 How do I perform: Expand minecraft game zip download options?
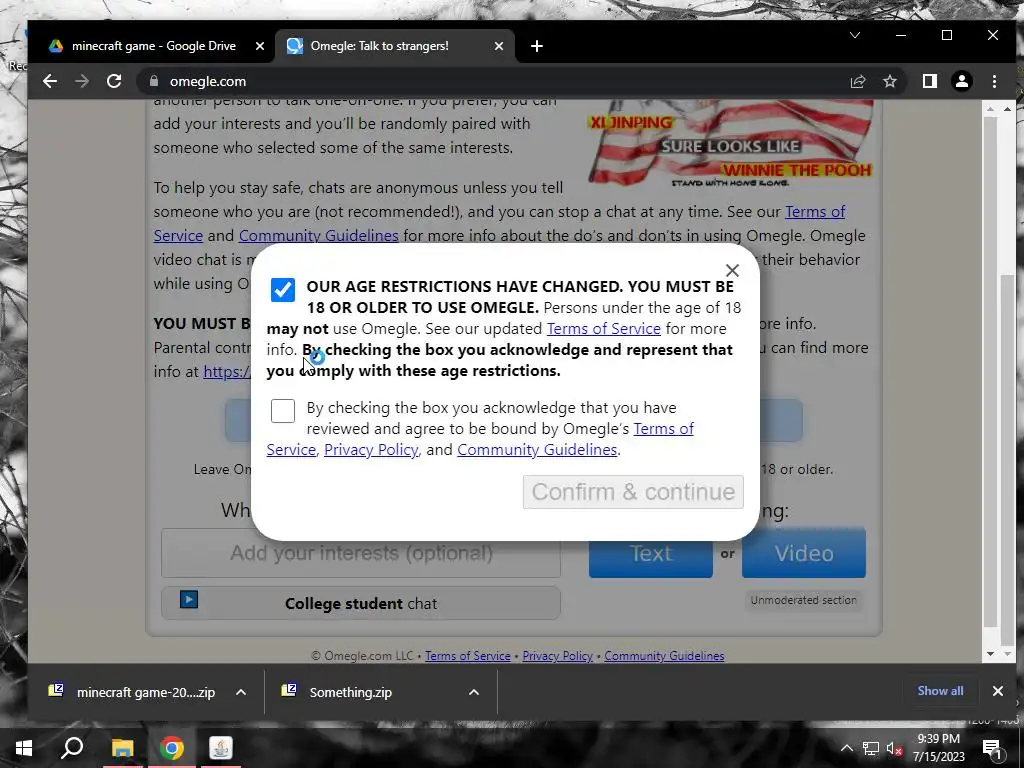(241, 692)
